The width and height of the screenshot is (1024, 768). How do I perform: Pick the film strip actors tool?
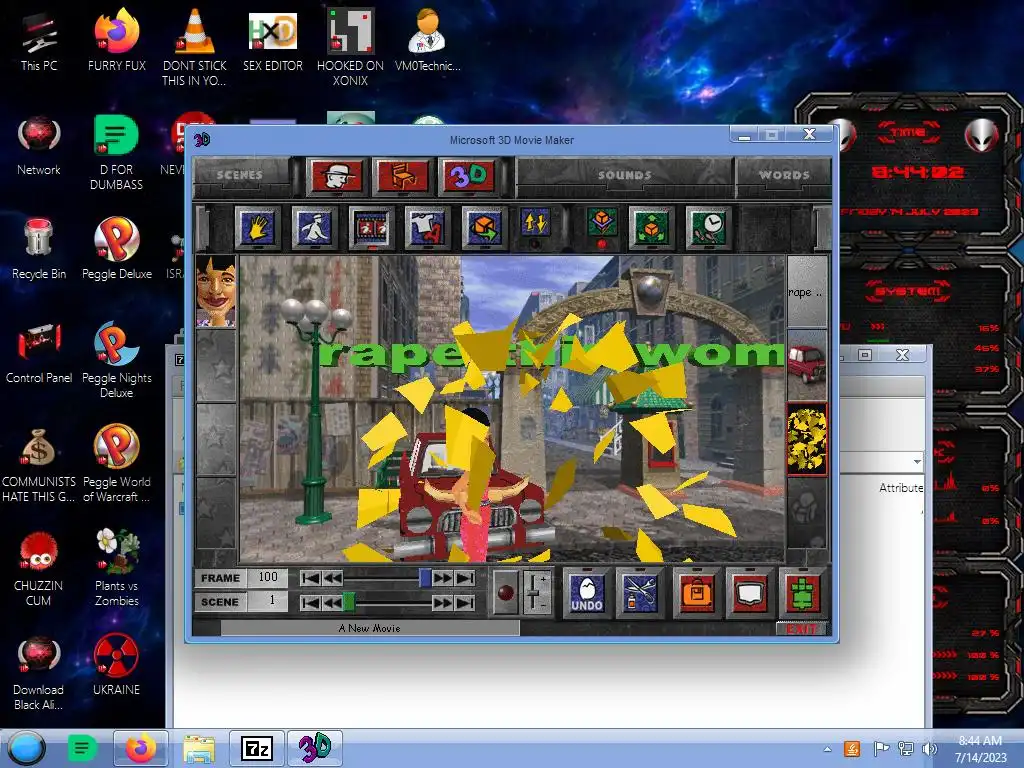pyautogui.click(x=372, y=227)
